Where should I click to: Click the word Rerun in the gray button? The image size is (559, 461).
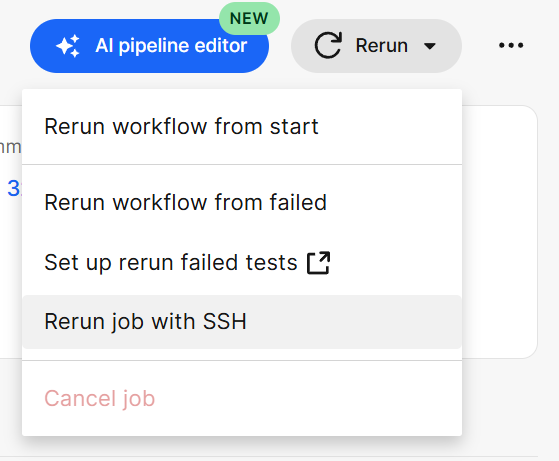tap(381, 46)
